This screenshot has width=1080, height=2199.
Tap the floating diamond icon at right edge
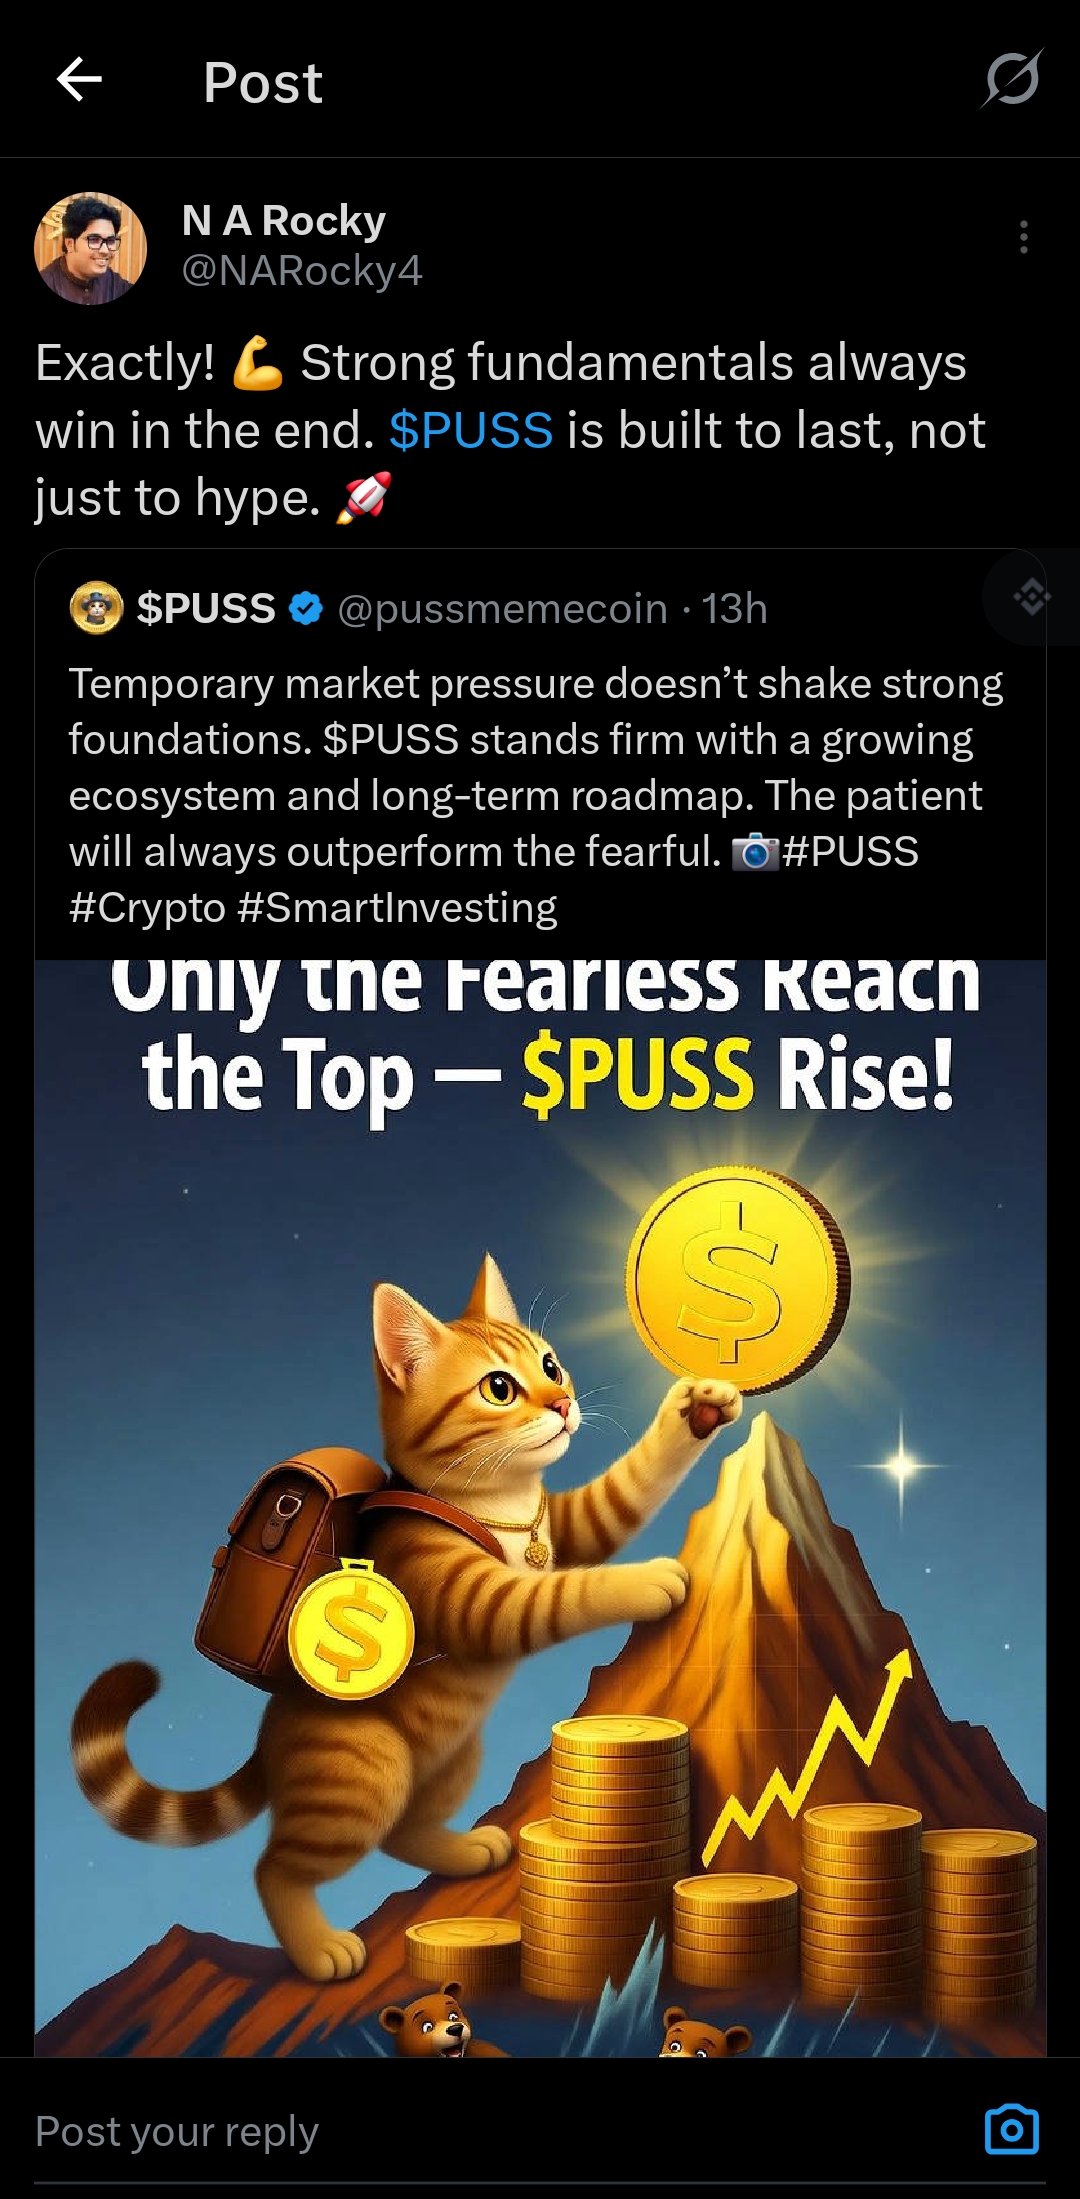click(x=1032, y=598)
